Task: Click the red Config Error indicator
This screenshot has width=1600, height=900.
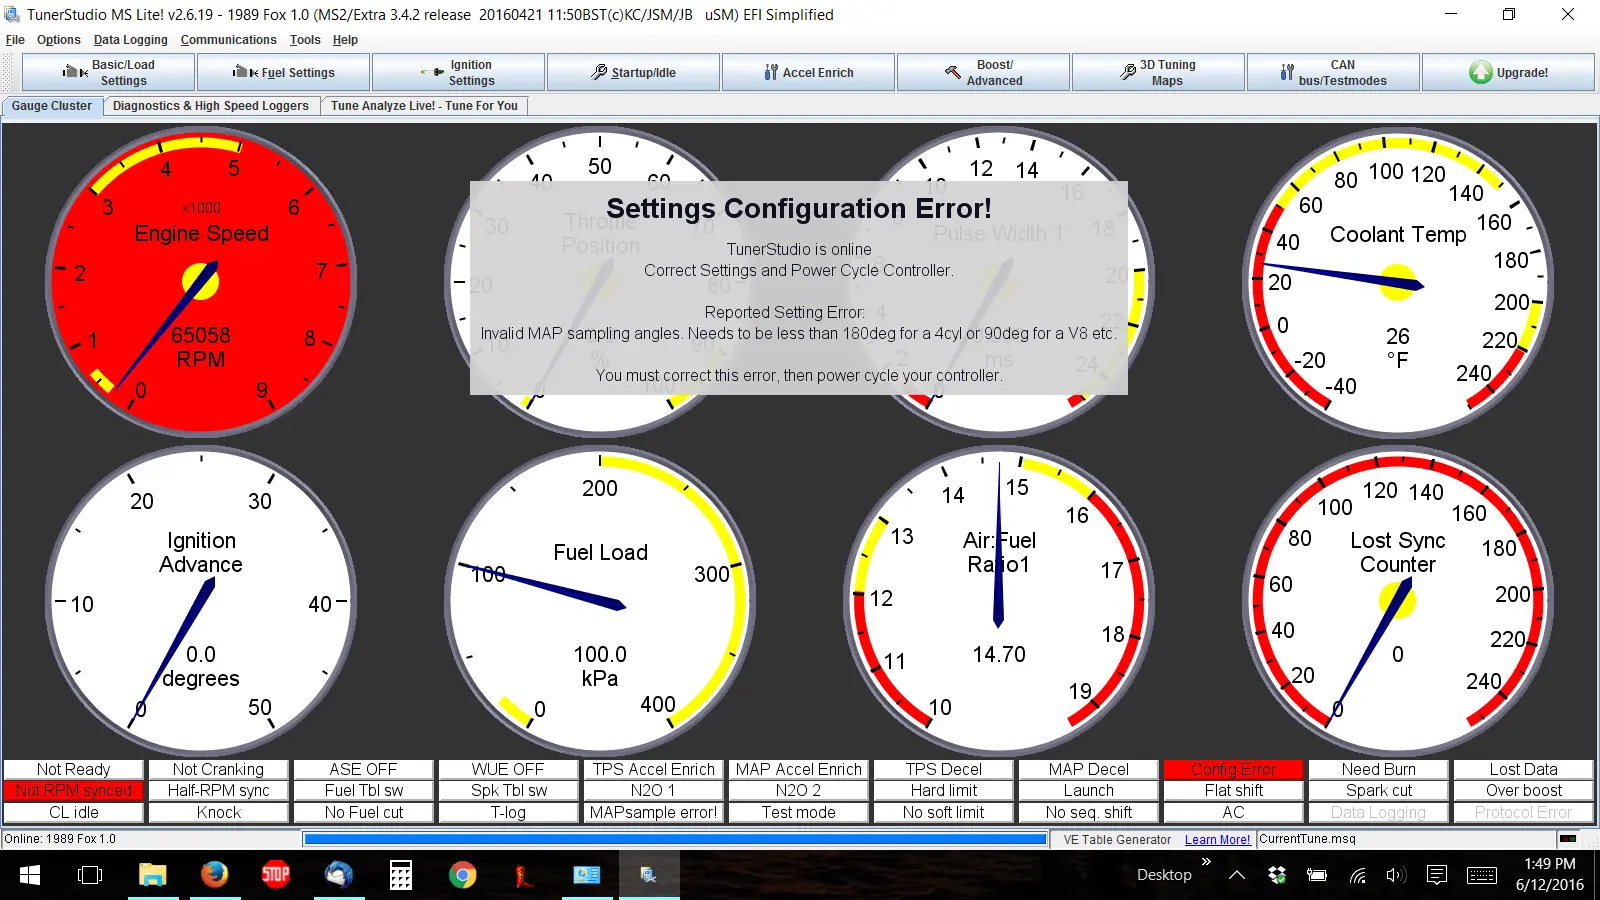Action: (x=1234, y=769)
